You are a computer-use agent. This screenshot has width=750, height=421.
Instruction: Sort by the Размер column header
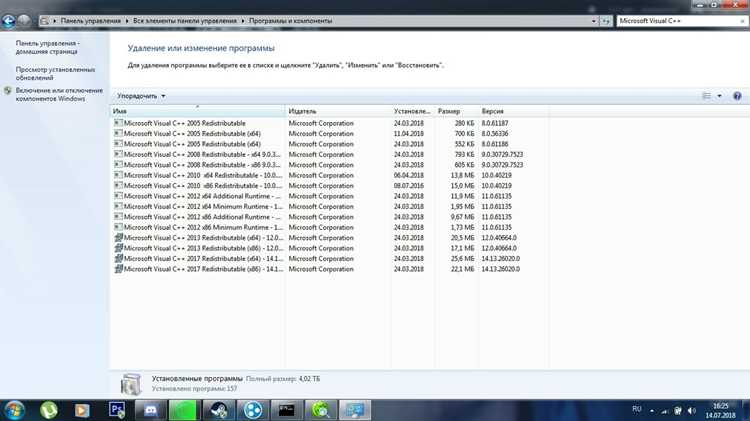click(x=456, y=111)
